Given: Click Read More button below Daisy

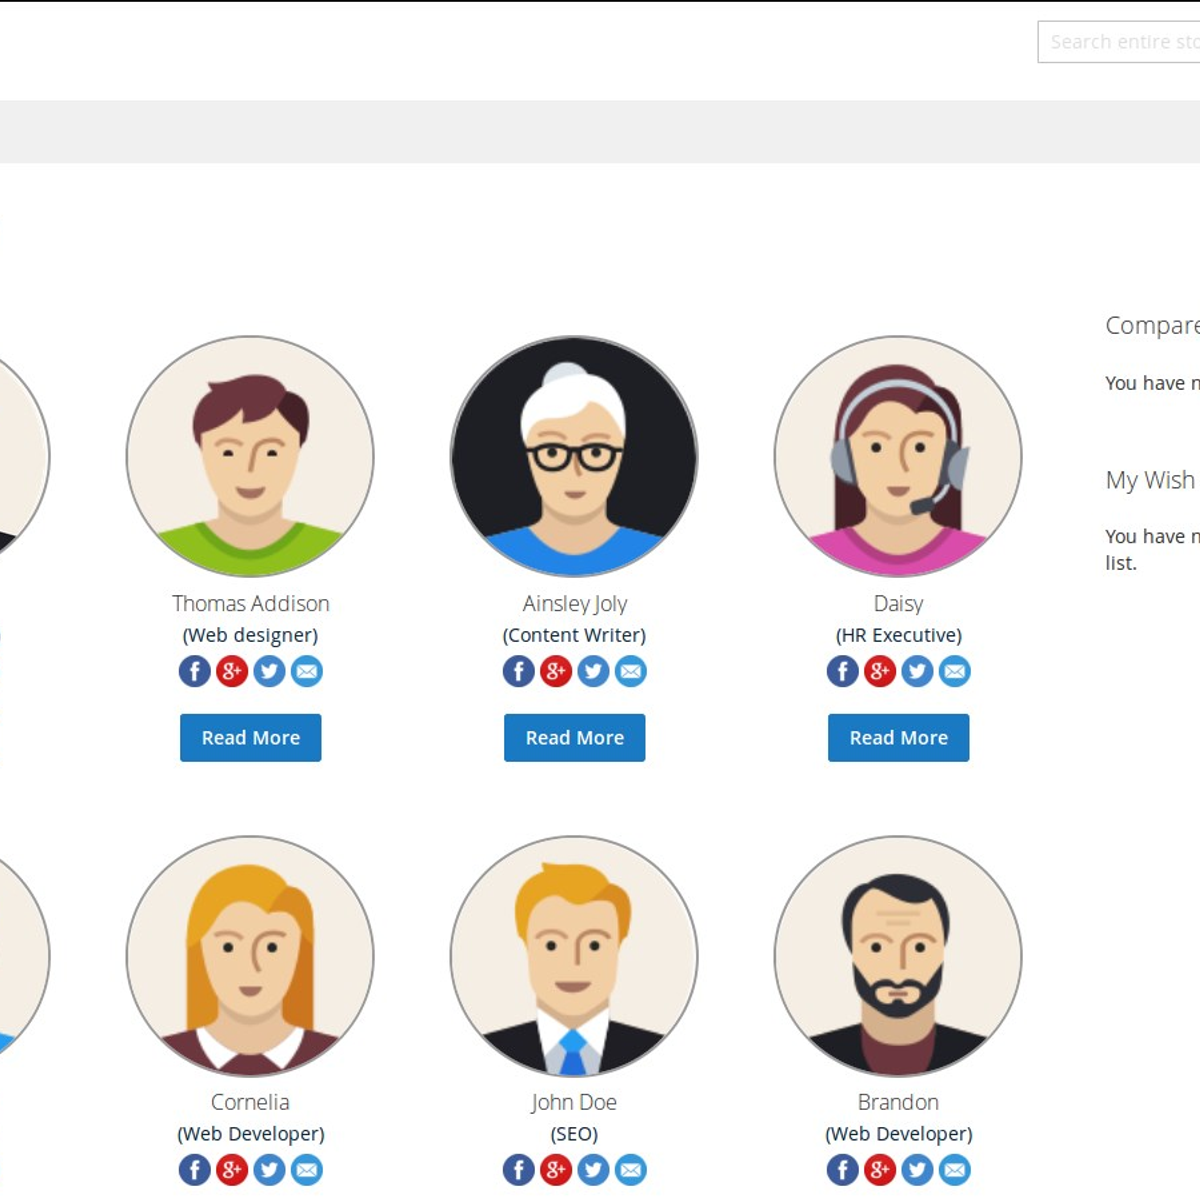Looking at the screenshot, I should tap(898, 738).
